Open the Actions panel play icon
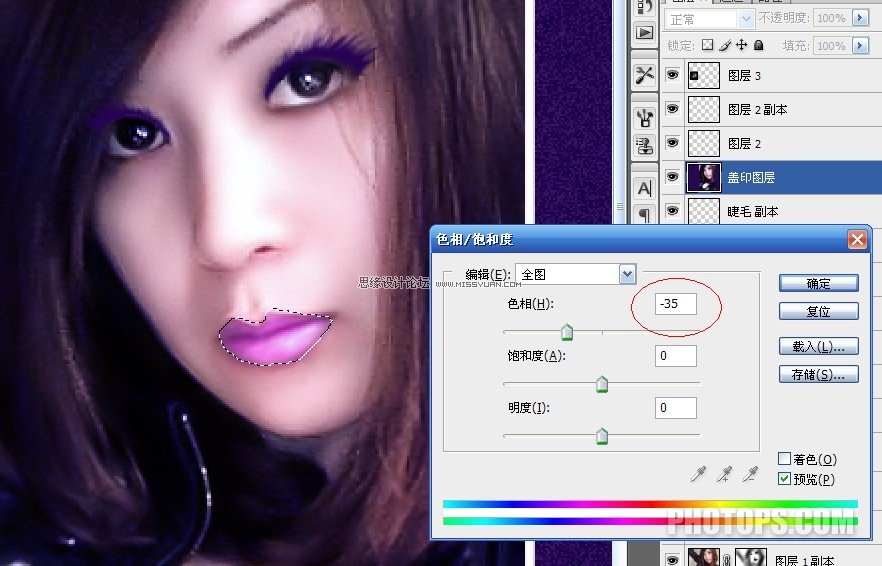 [x=645, y=32]
